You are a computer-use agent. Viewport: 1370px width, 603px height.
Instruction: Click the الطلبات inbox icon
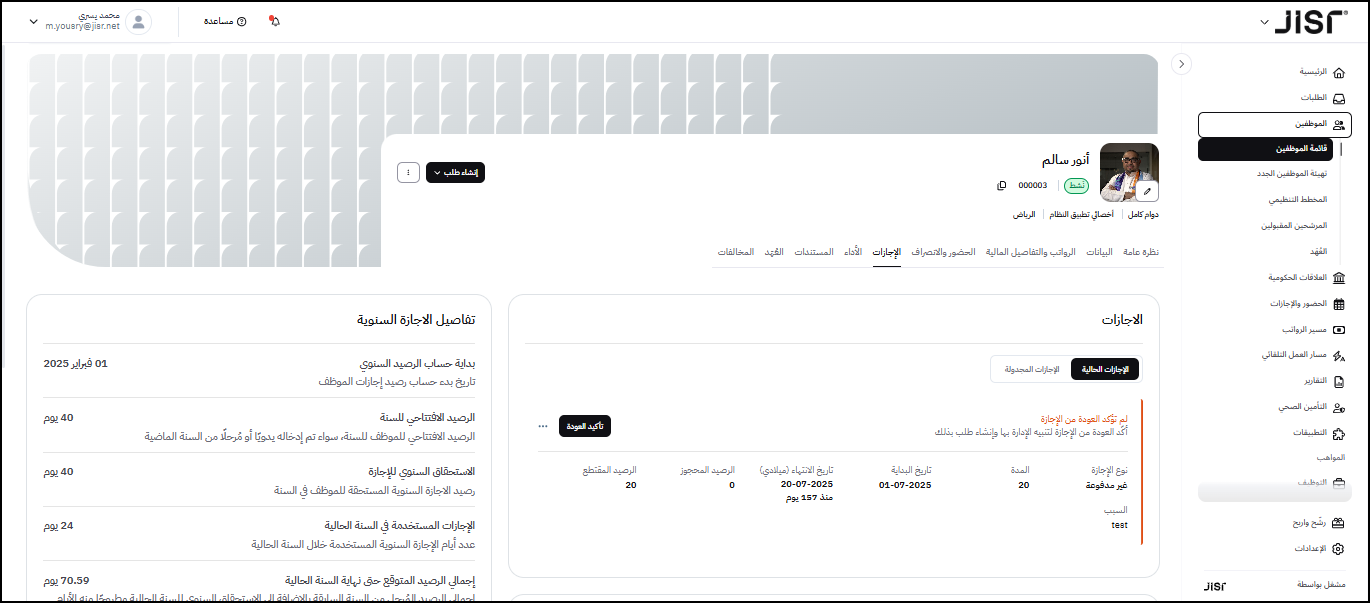click(x=1339, y=98)
